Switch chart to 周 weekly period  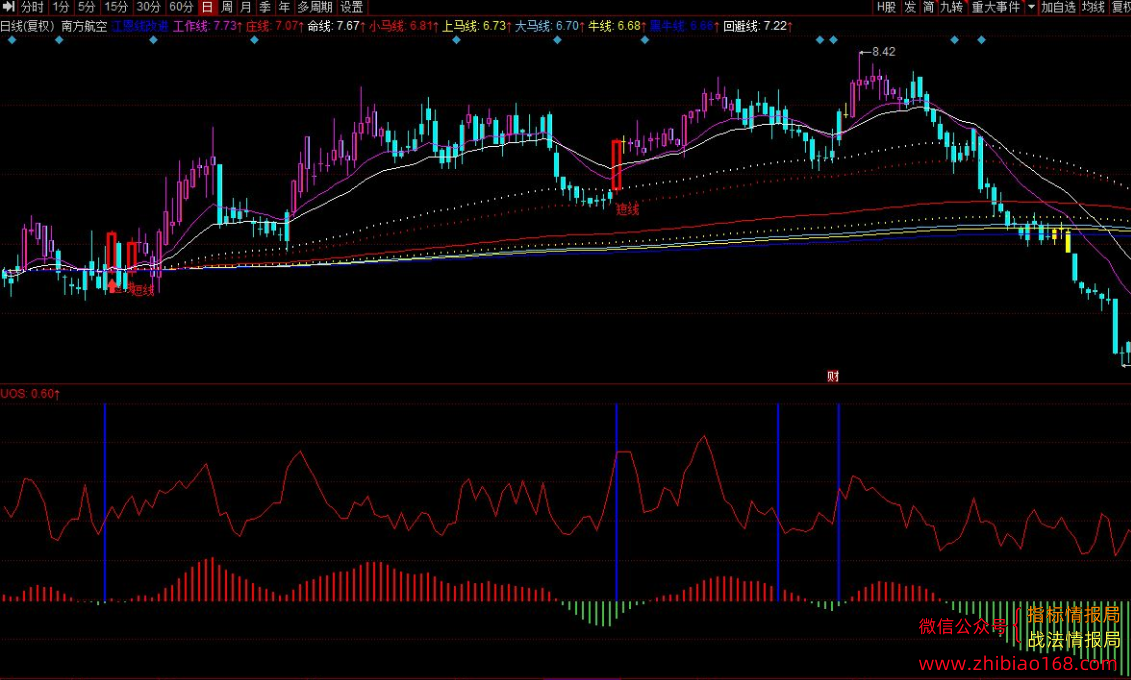coord(226,6)
